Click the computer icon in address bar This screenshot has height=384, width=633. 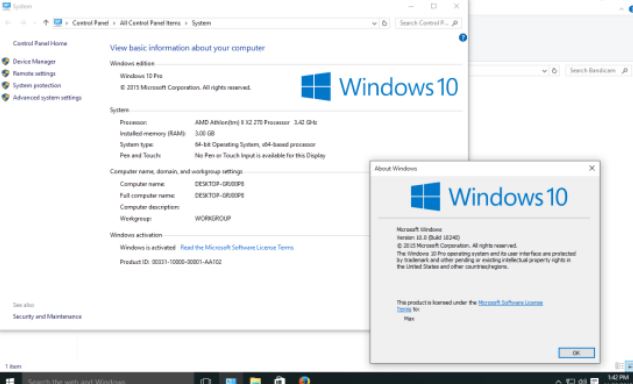coord(58,23)
